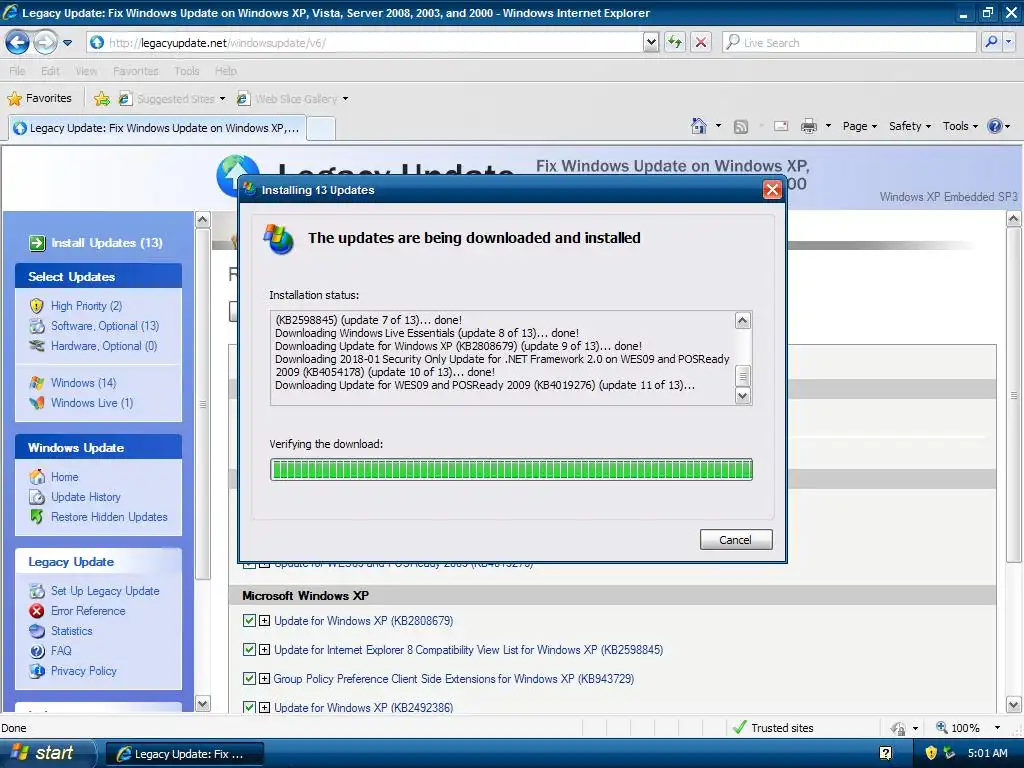Click the Add to Favorites Bar icon
This screenshot has height=768, width=1024.
(101, 99)
